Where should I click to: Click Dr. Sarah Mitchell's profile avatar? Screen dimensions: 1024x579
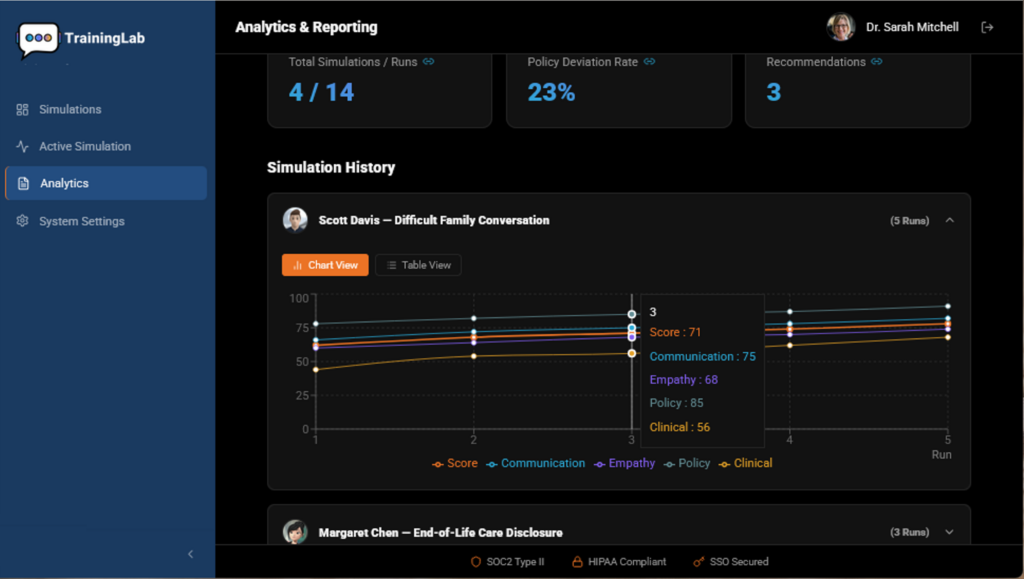[x=840, y=27]
